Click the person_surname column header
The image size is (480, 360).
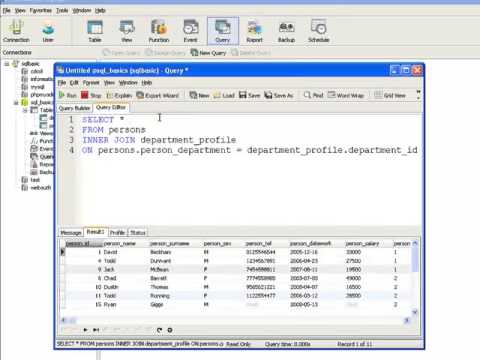[176, 244]
